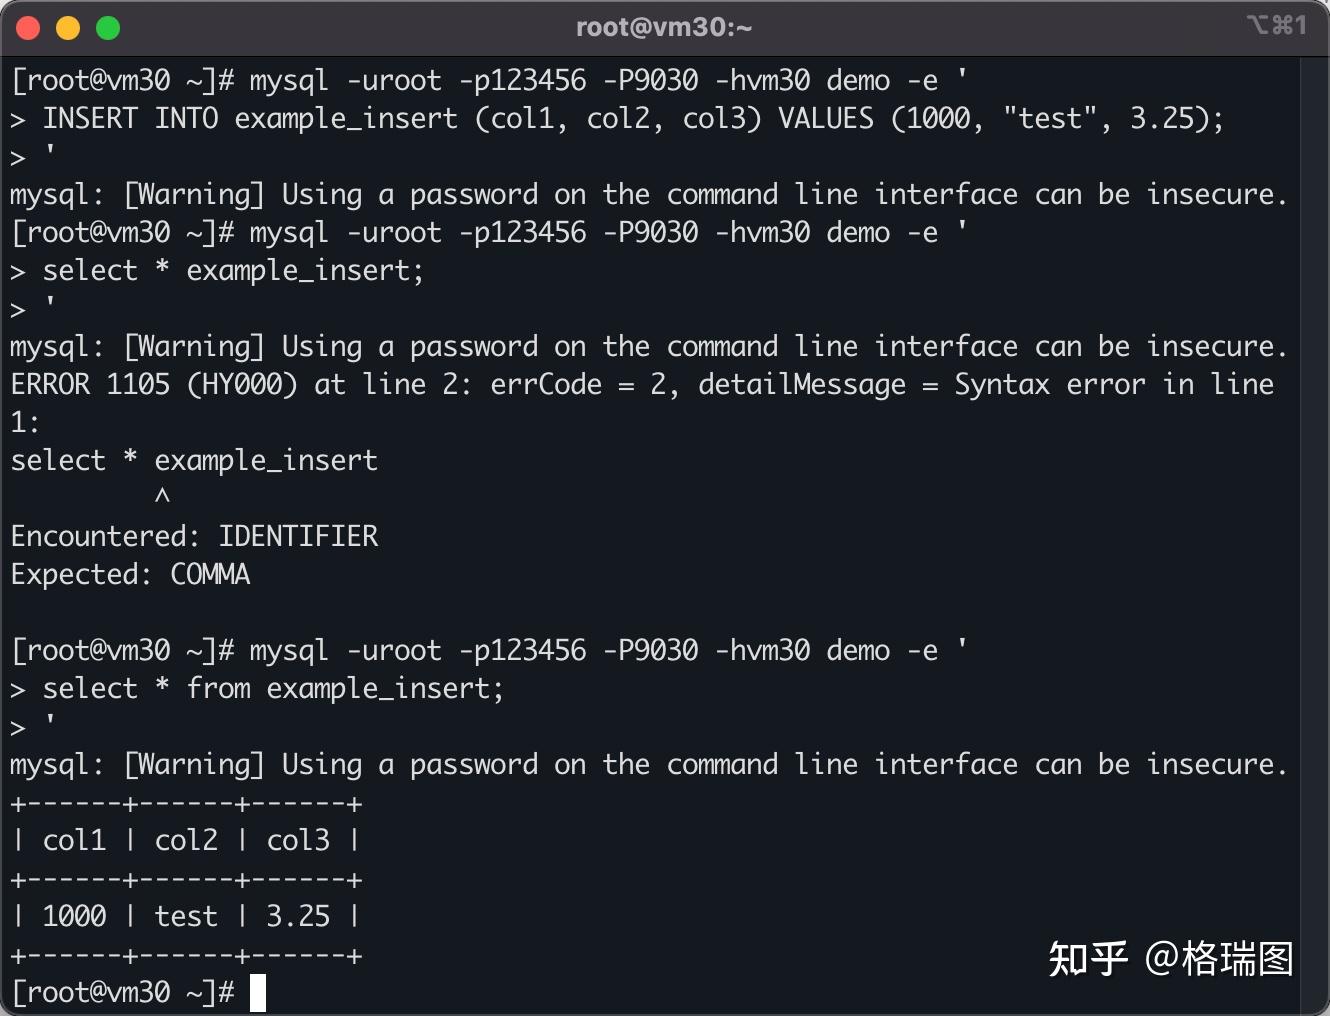The width and height of the screenshot is (1330, 1016).
Task: Click the terminal cursor block at the prompt
Action: (x=258, y=993)
